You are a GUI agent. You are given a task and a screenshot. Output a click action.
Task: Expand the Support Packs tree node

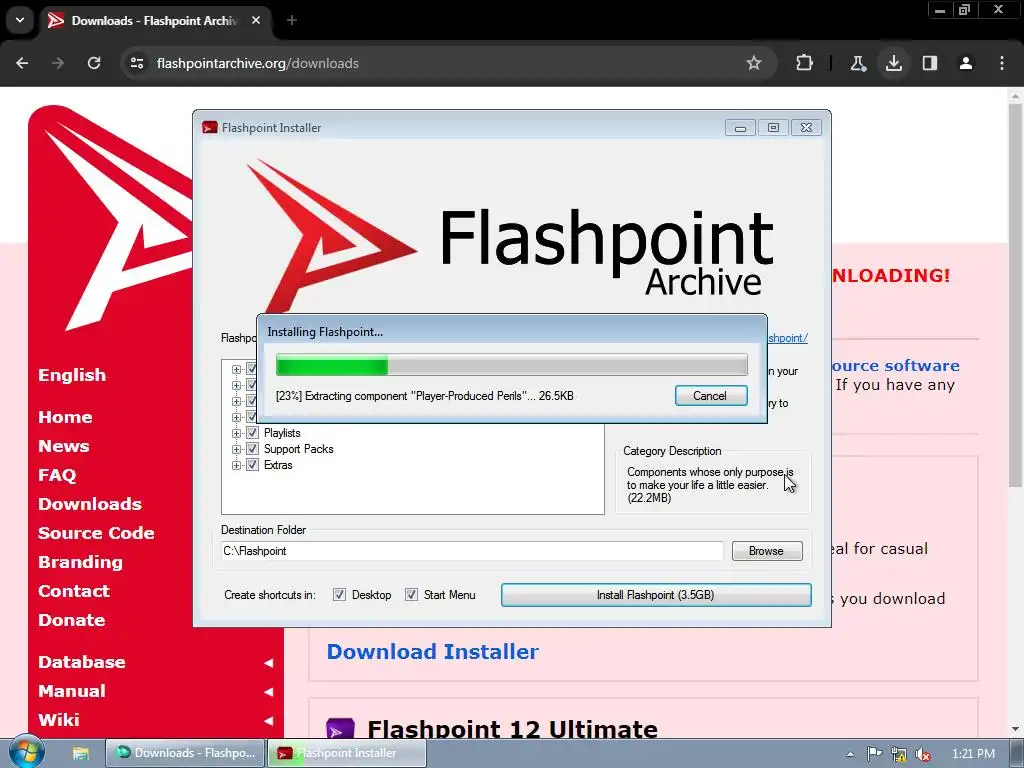236,449
